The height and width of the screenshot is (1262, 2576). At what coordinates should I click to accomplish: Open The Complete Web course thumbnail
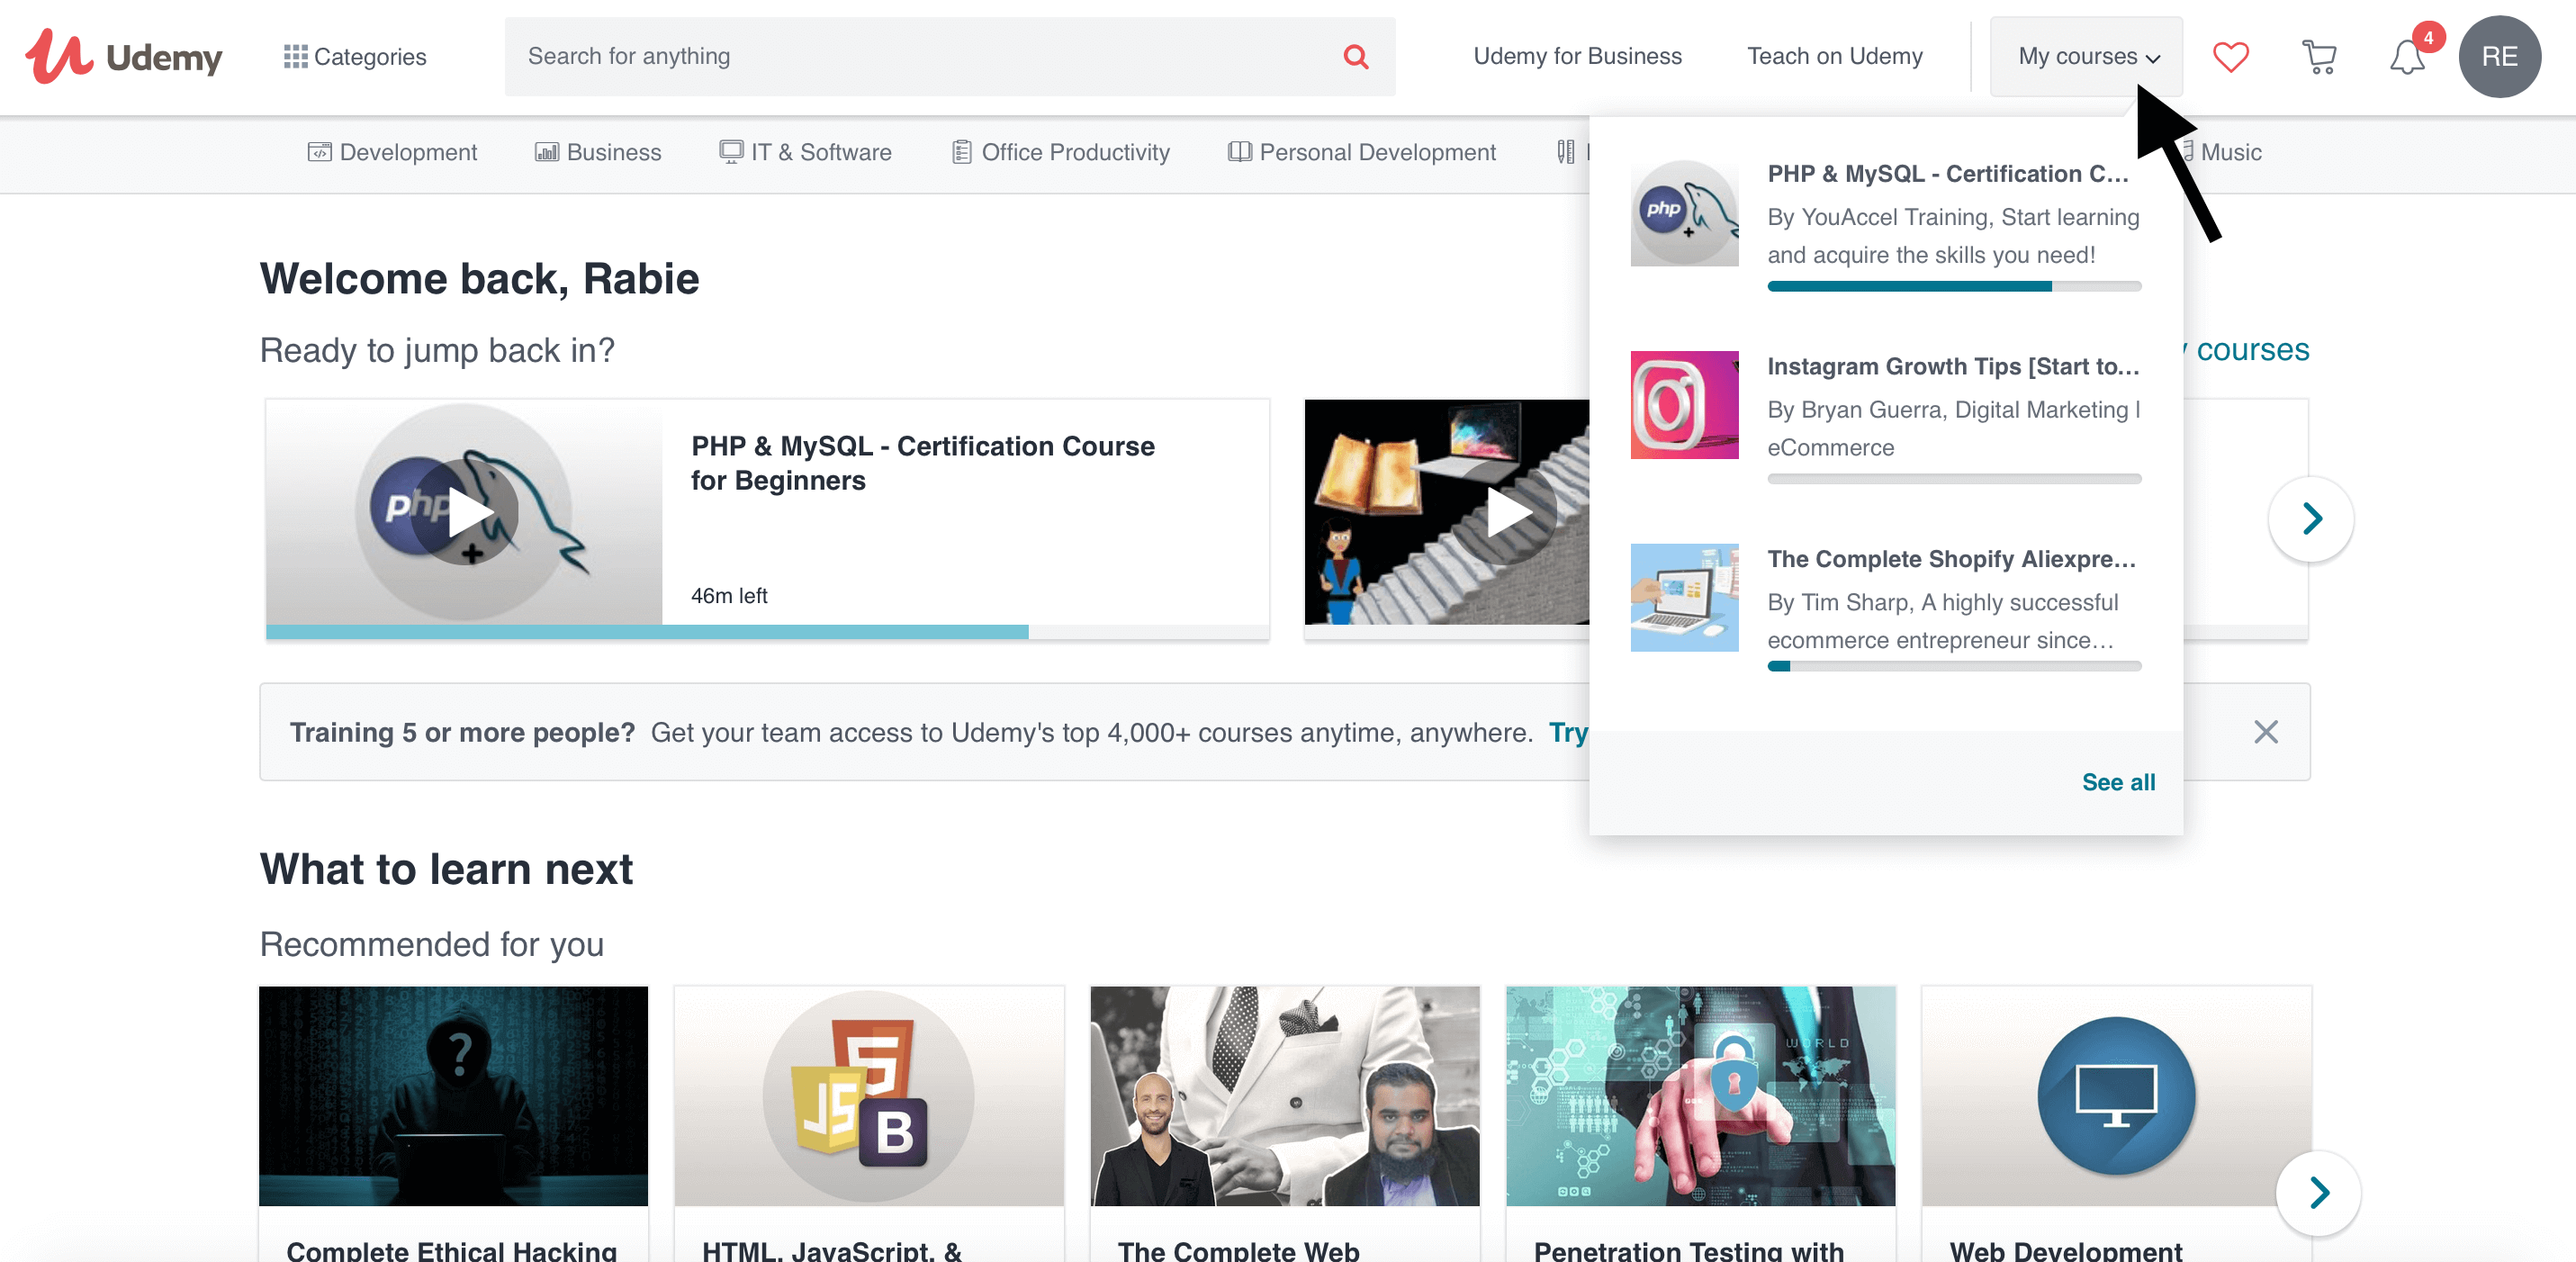click(1284, 1096)
